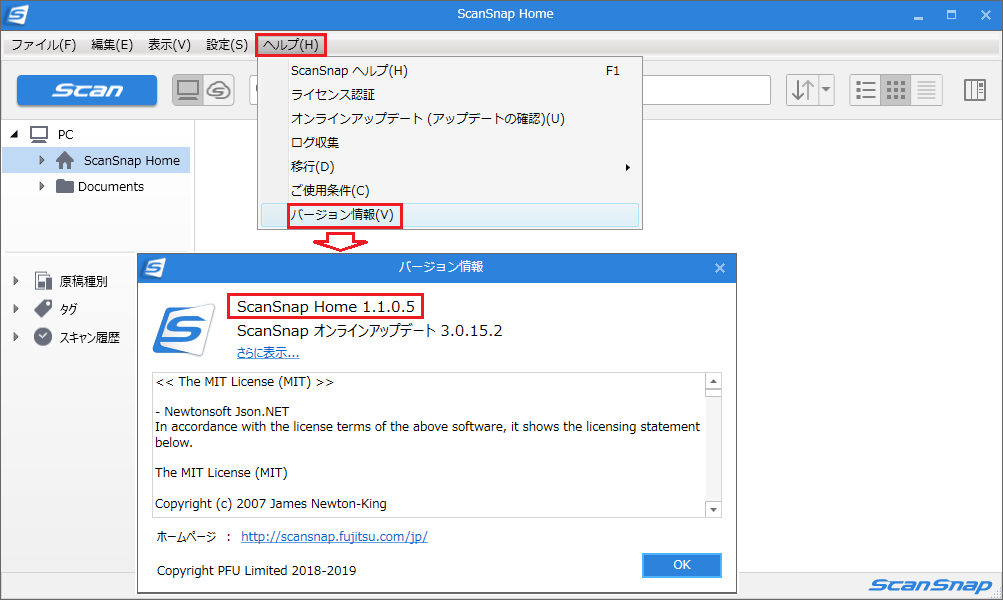The height and width of the screenshot is (600, 1003).
Task: Choose バージョン情報(V) menu entry
Action: click(450, 215)
